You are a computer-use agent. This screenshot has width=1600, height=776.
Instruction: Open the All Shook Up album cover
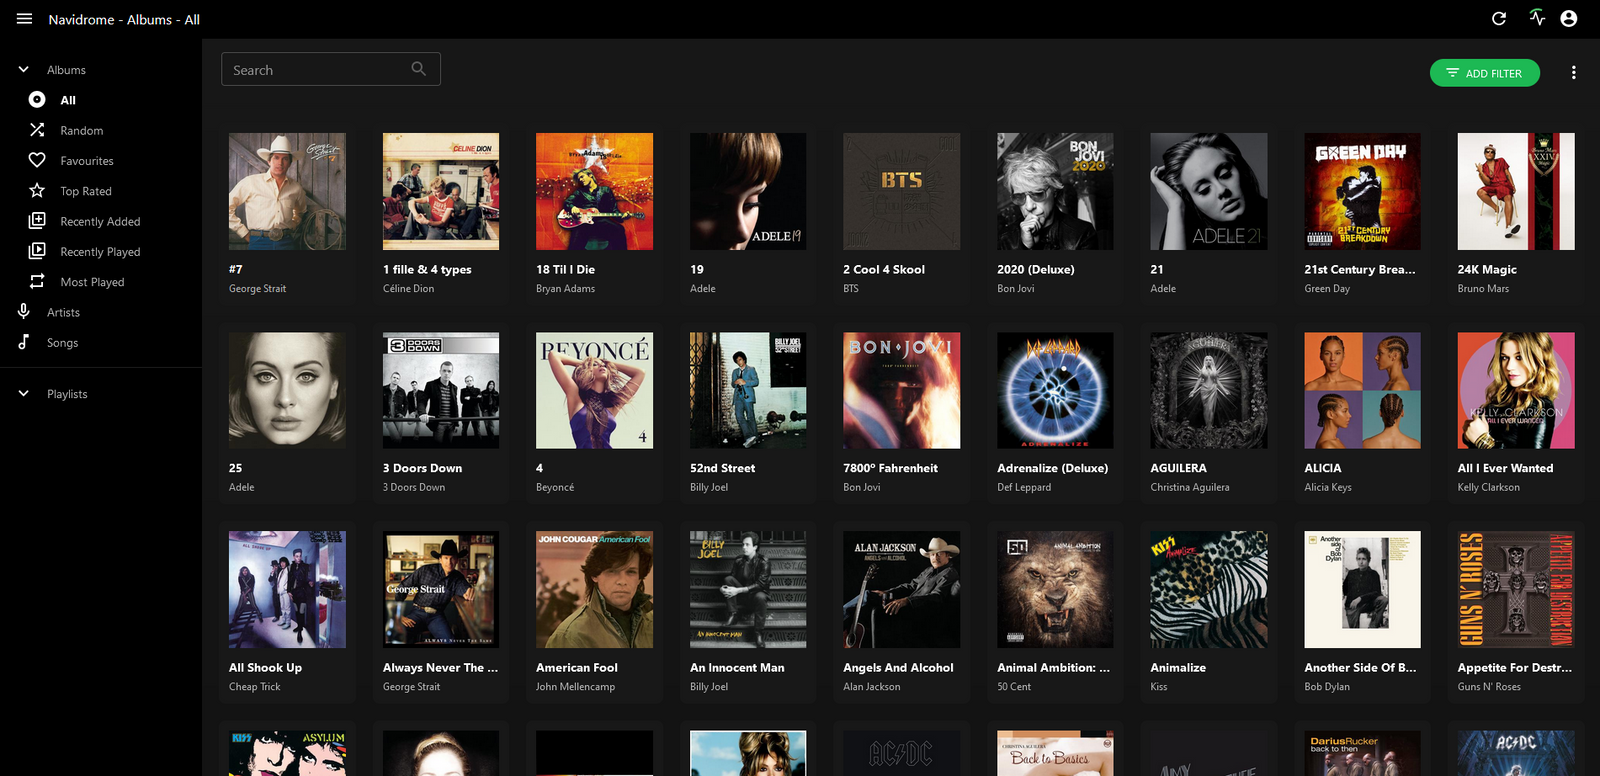click(x=287, y=589)
